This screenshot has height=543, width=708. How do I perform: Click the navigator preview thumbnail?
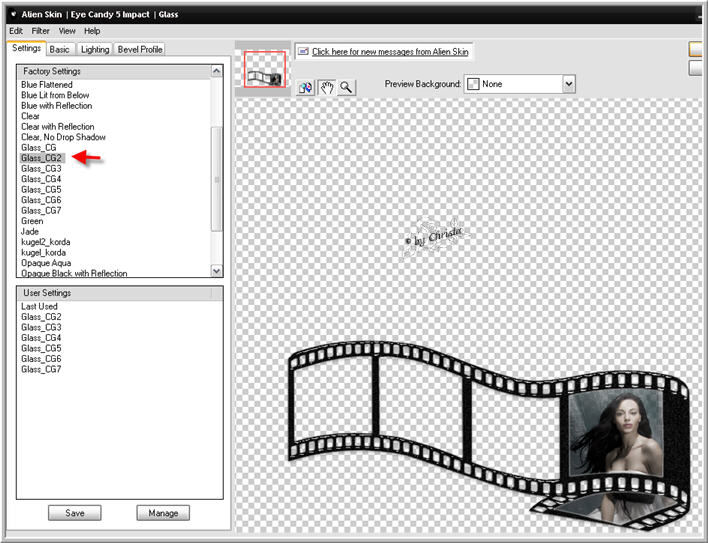click(265, 69)
